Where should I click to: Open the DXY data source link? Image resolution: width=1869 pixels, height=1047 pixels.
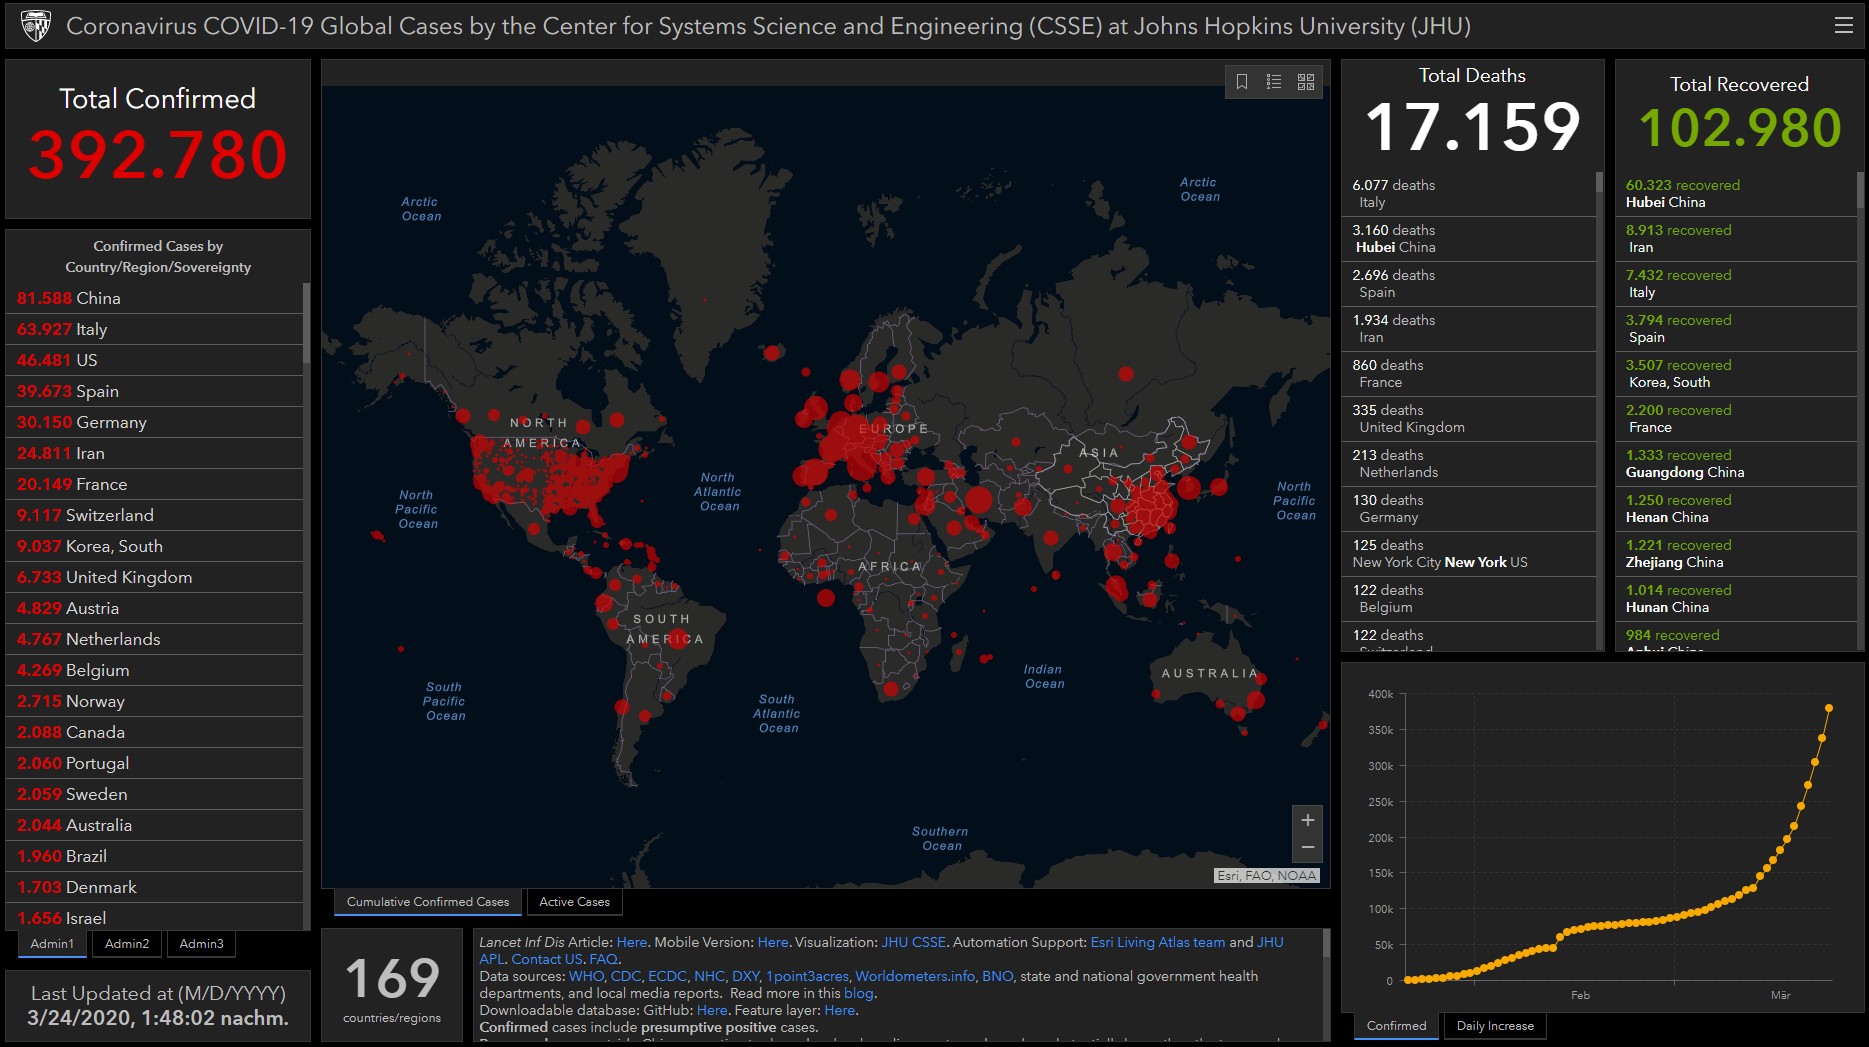tap(745, 976)
